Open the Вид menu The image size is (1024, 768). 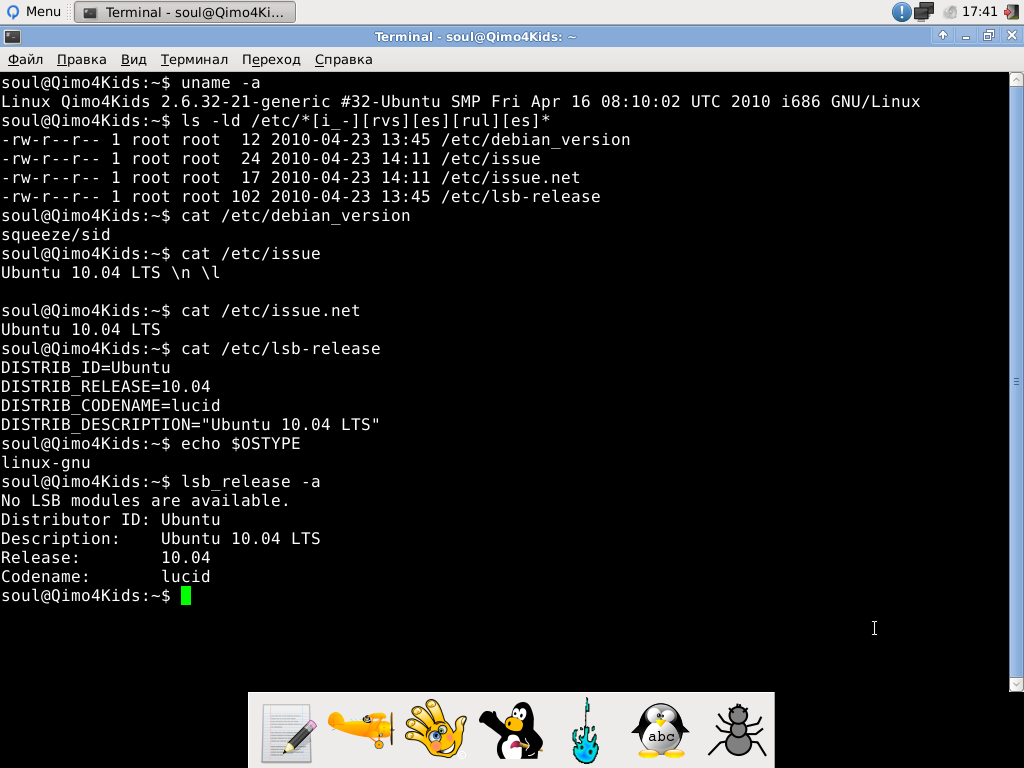[x=133, y=59]
